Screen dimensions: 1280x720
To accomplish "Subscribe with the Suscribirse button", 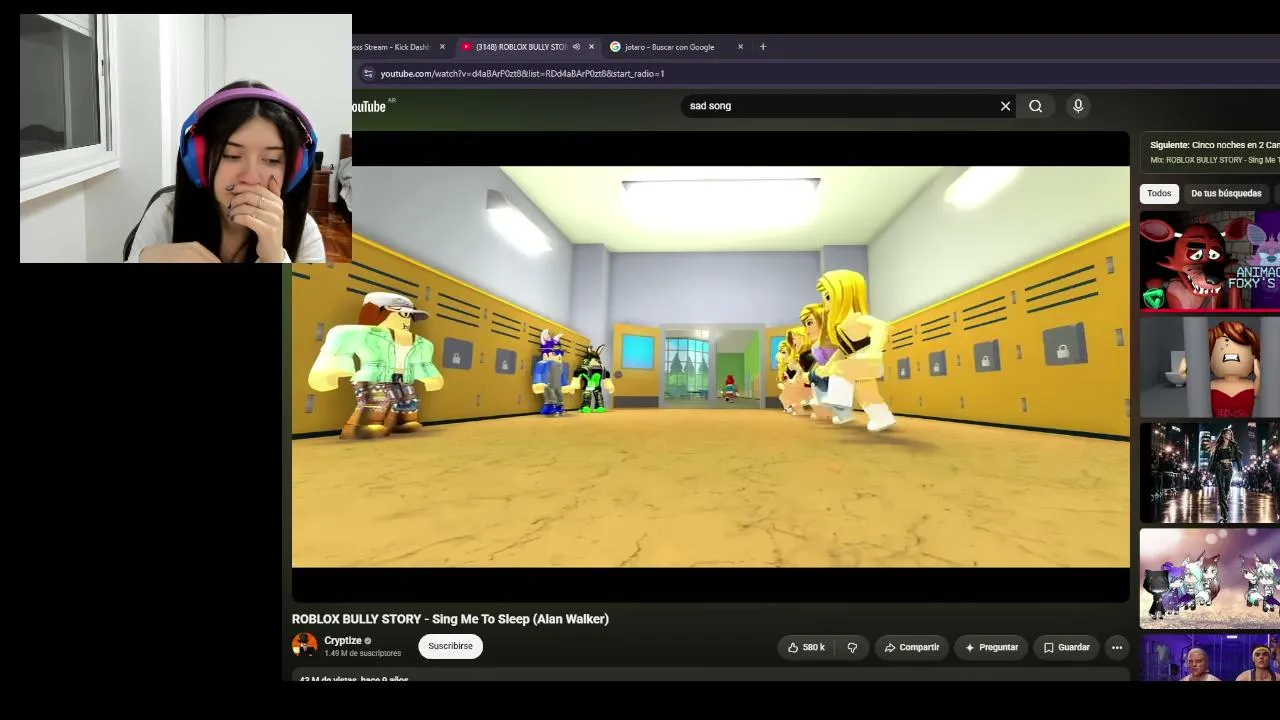I will point(451,646).
